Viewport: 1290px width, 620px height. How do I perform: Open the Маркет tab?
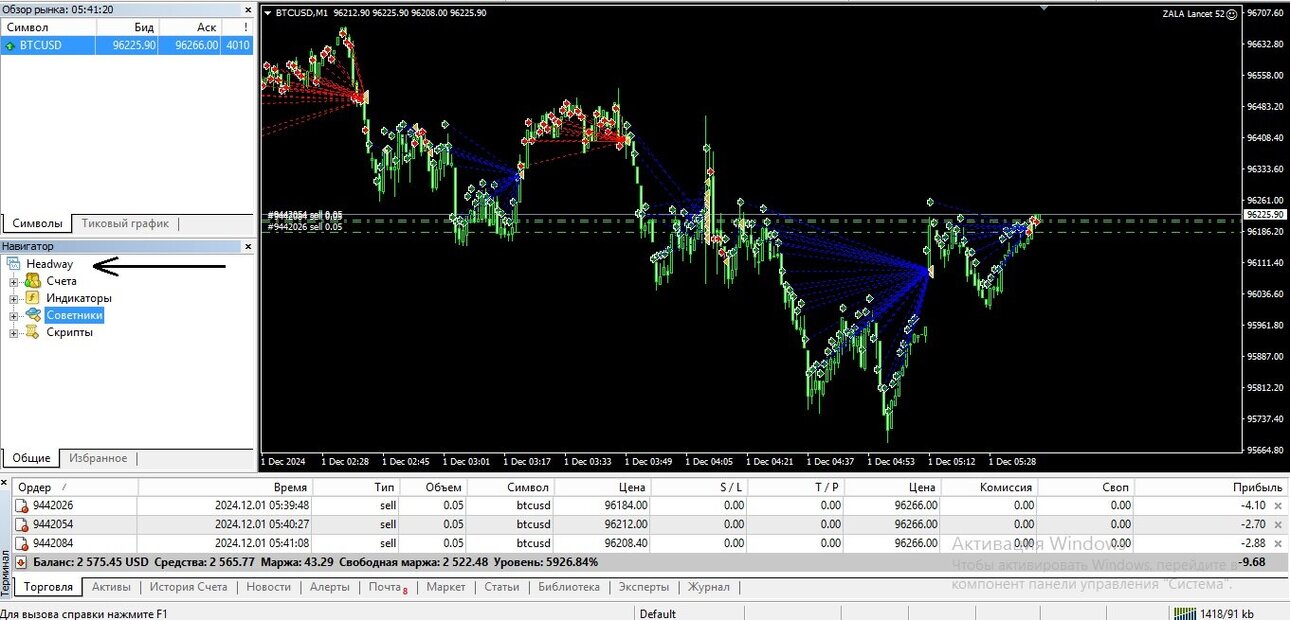point(446,587)
